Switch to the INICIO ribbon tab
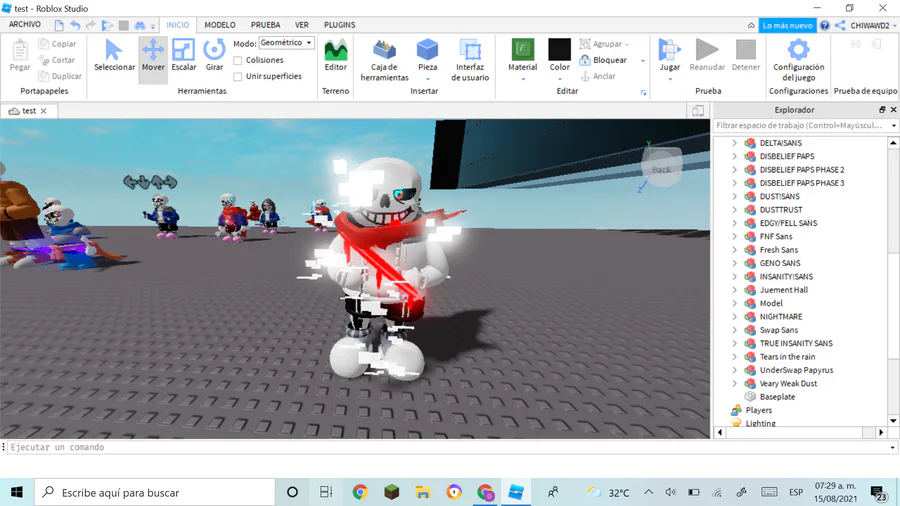The width and height of the screenshot is (900, 506). [177, 25]
